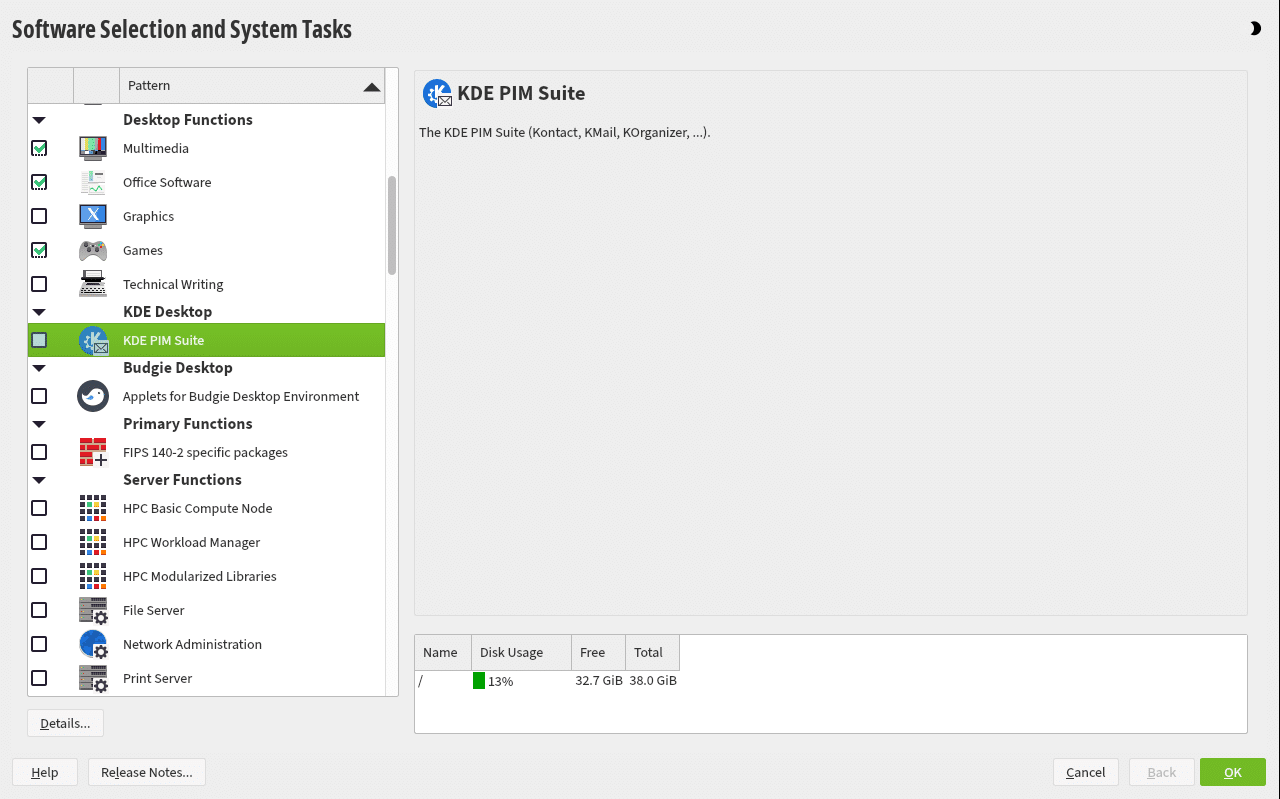Open the Details view
Viewport: 1280px width, 799px height.
tap(65, 723)
